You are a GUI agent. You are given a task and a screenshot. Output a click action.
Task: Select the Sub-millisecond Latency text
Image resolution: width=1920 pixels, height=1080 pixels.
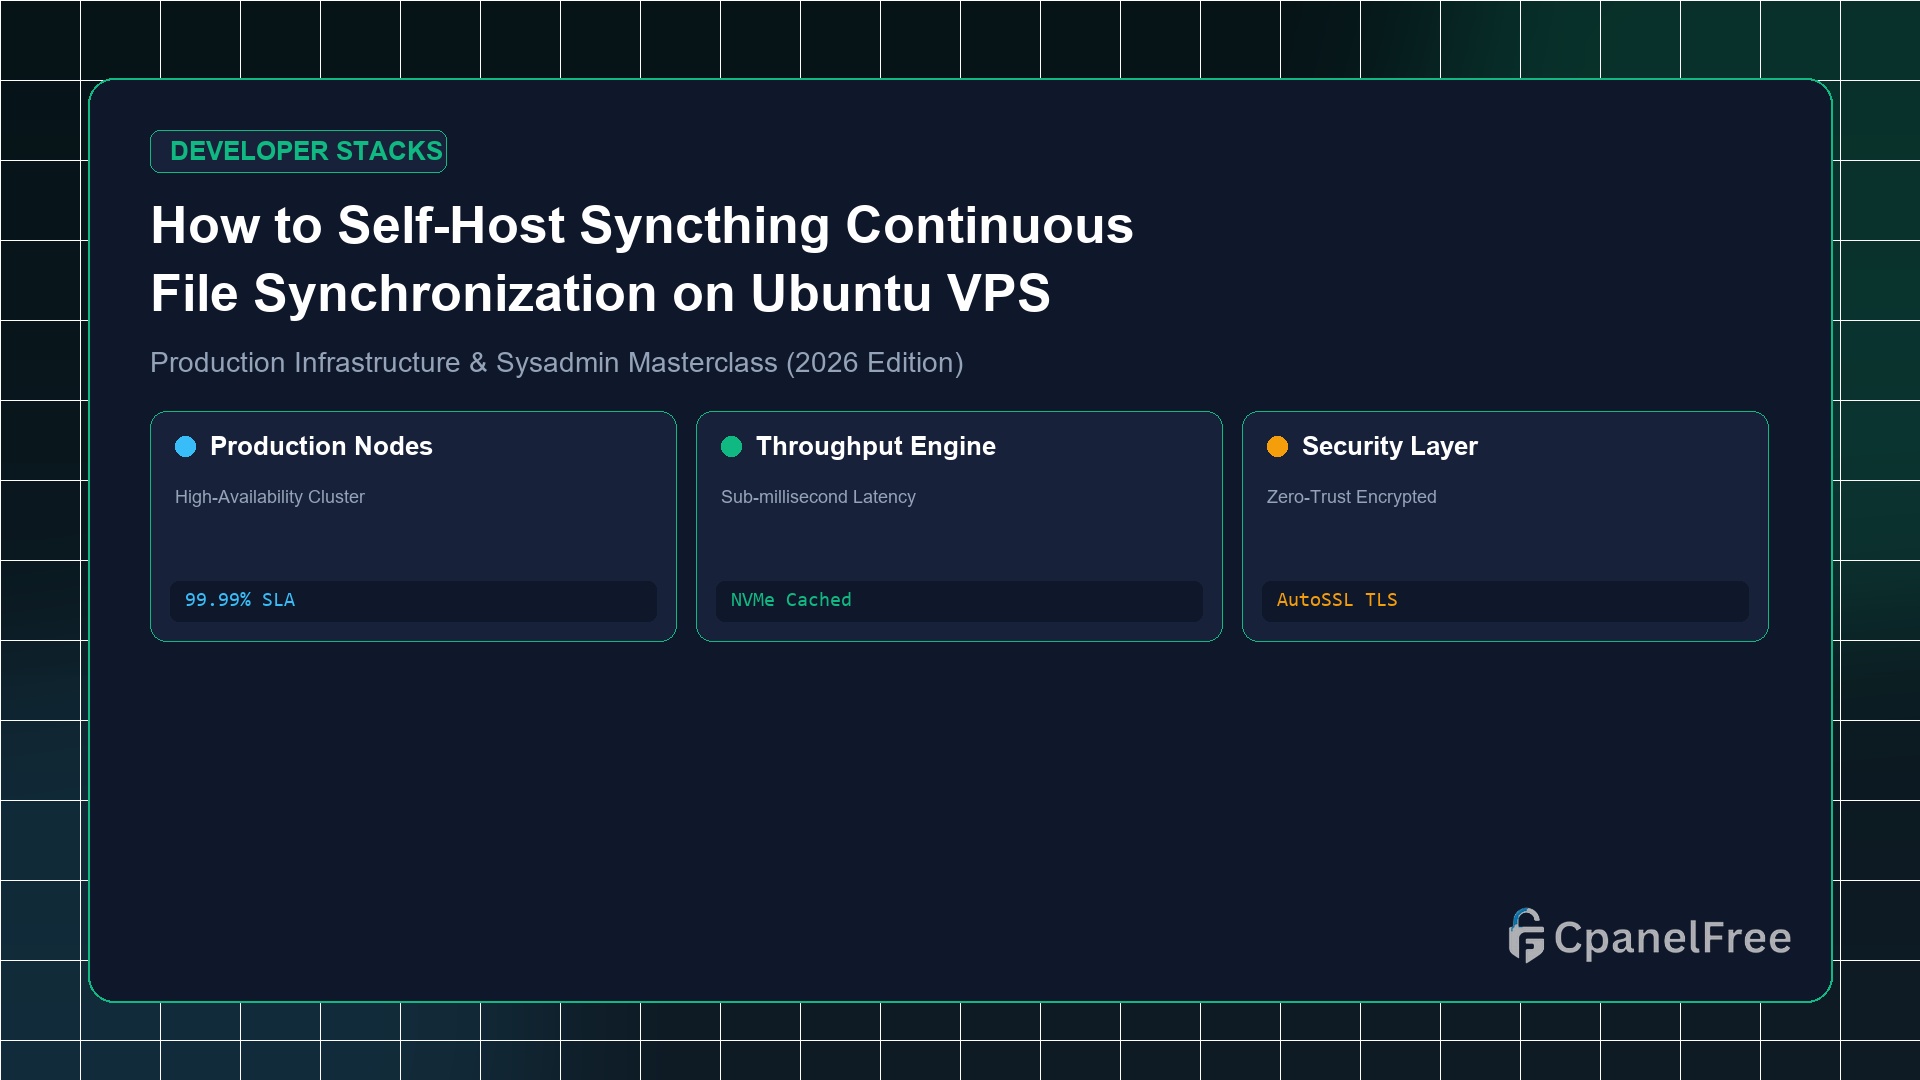point(818,497)
